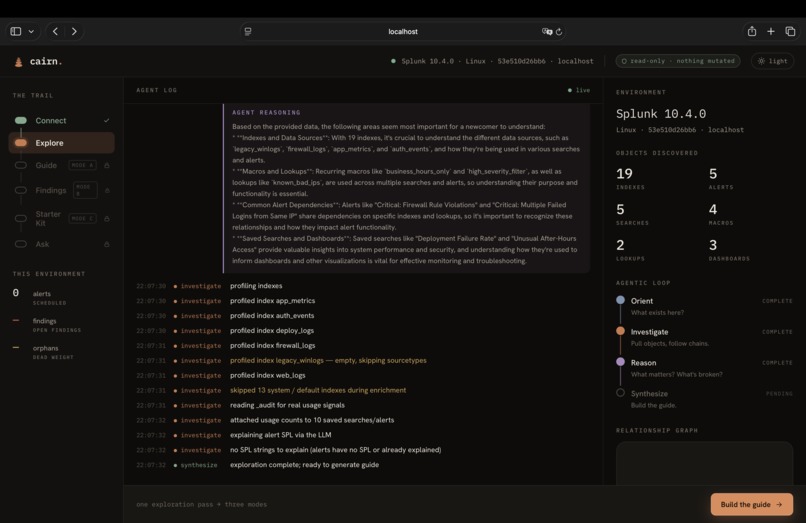Click the cairn flame logo icon

(19, 62)
